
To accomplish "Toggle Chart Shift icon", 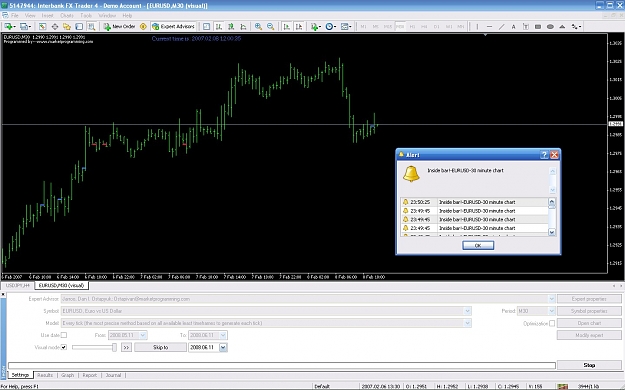I will click(299, 27).
